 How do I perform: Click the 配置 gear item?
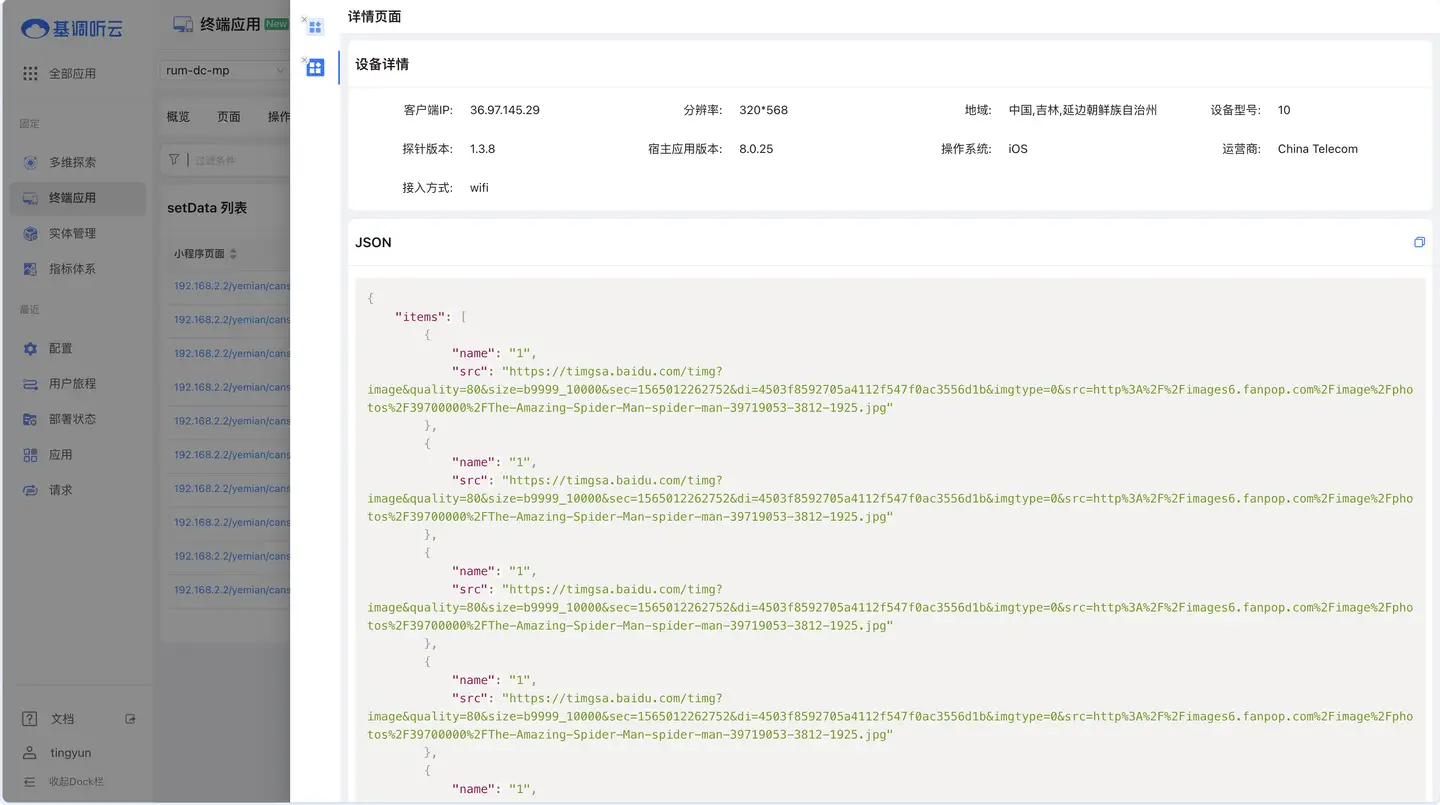coord(60,349)
